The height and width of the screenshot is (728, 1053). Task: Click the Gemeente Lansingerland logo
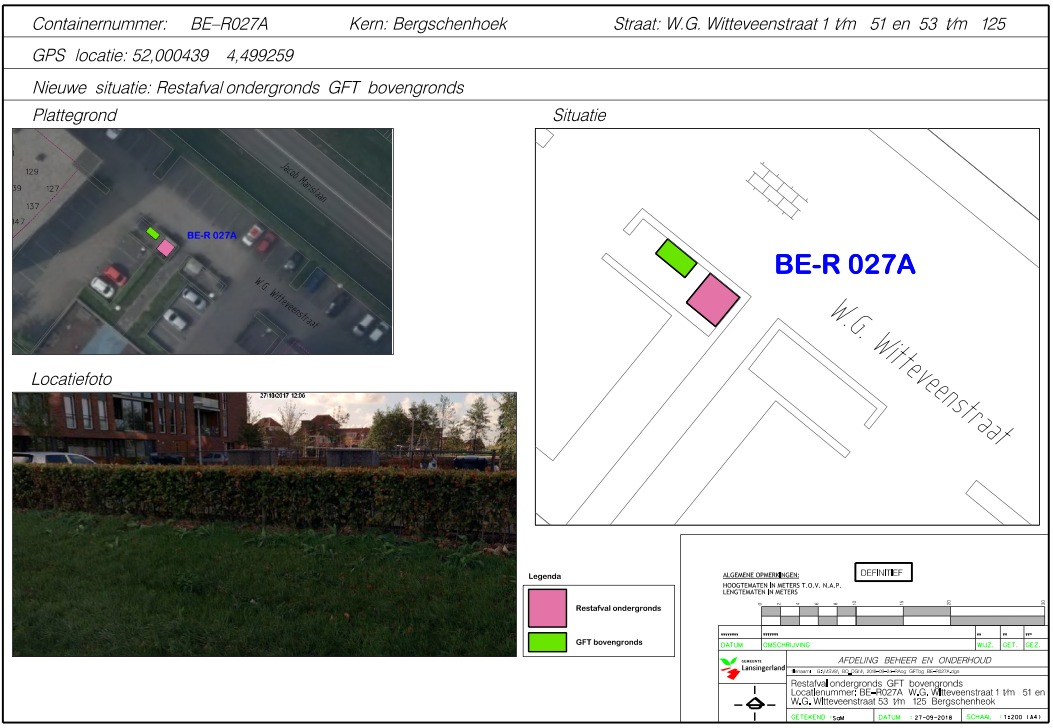[x=743, y=668]
